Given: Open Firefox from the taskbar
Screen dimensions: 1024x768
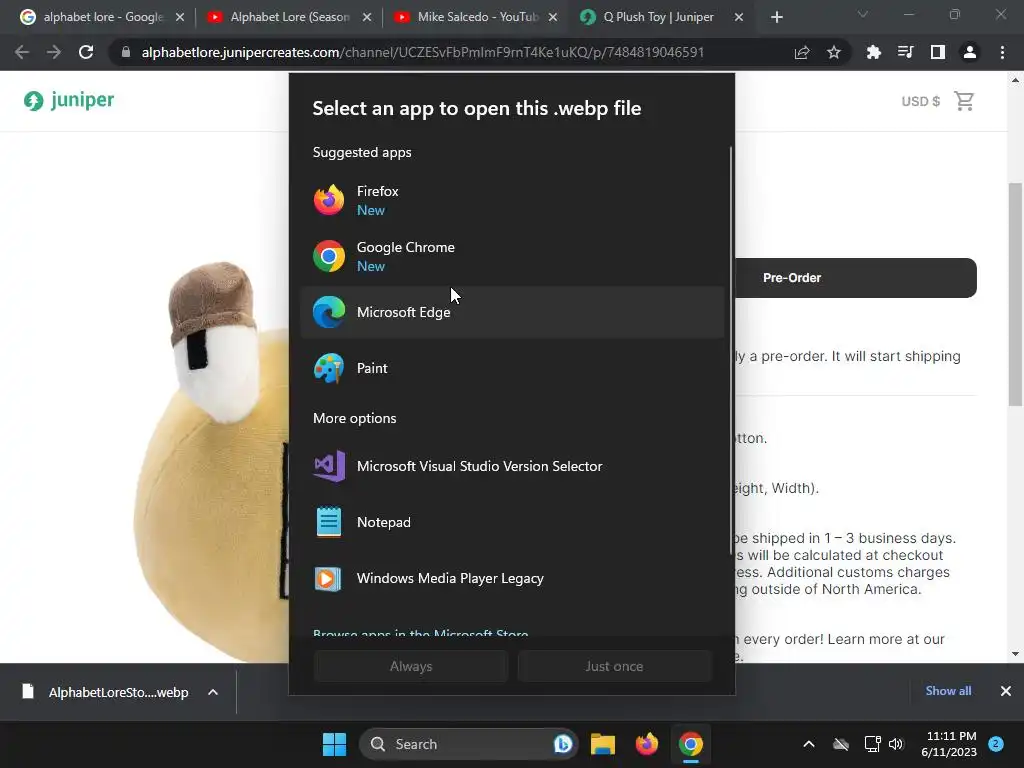Looking at the screenshot, I should (x=647, y=744).
